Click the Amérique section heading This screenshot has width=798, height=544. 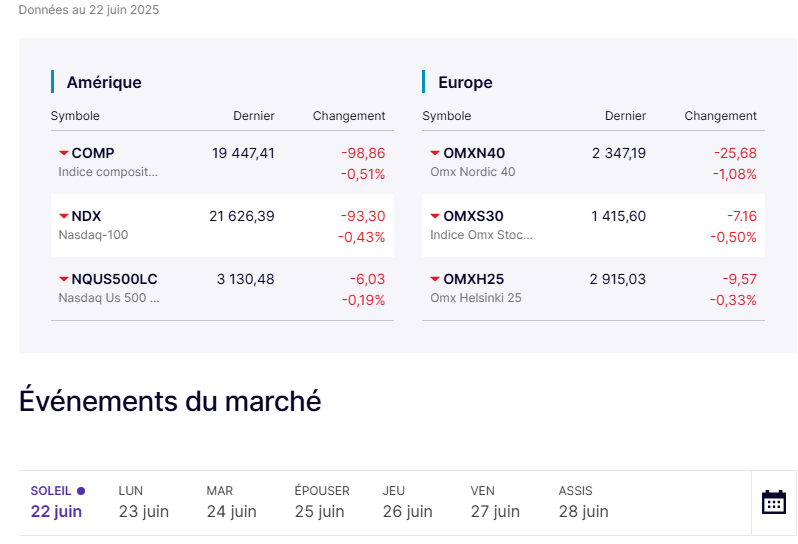click(104, 82)
